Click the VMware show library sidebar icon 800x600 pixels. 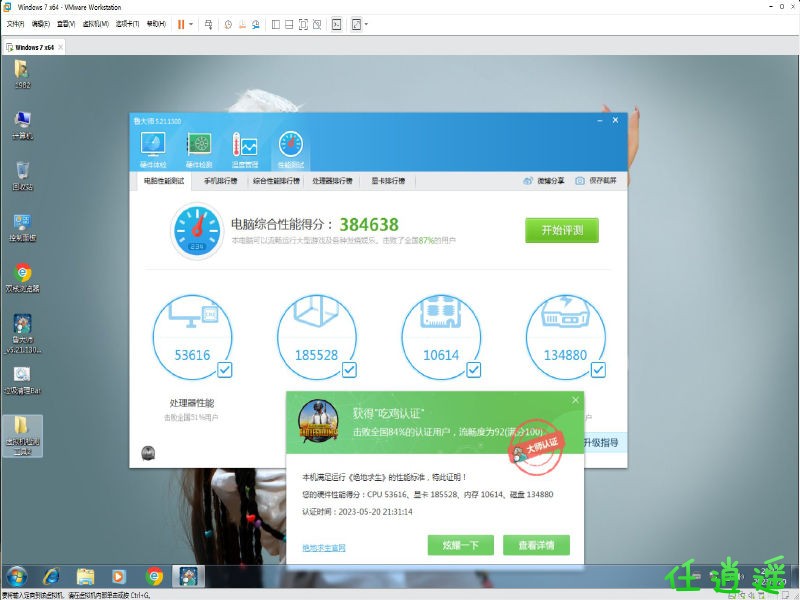click(276, 24)
